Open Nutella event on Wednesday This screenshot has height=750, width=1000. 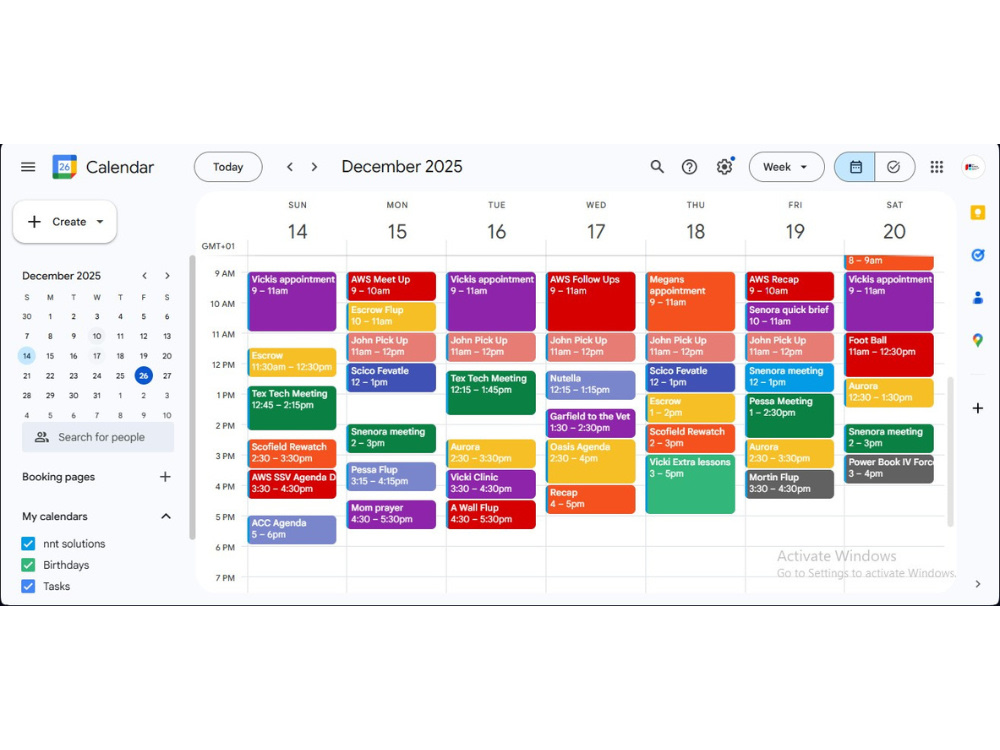tap(590, 385)
